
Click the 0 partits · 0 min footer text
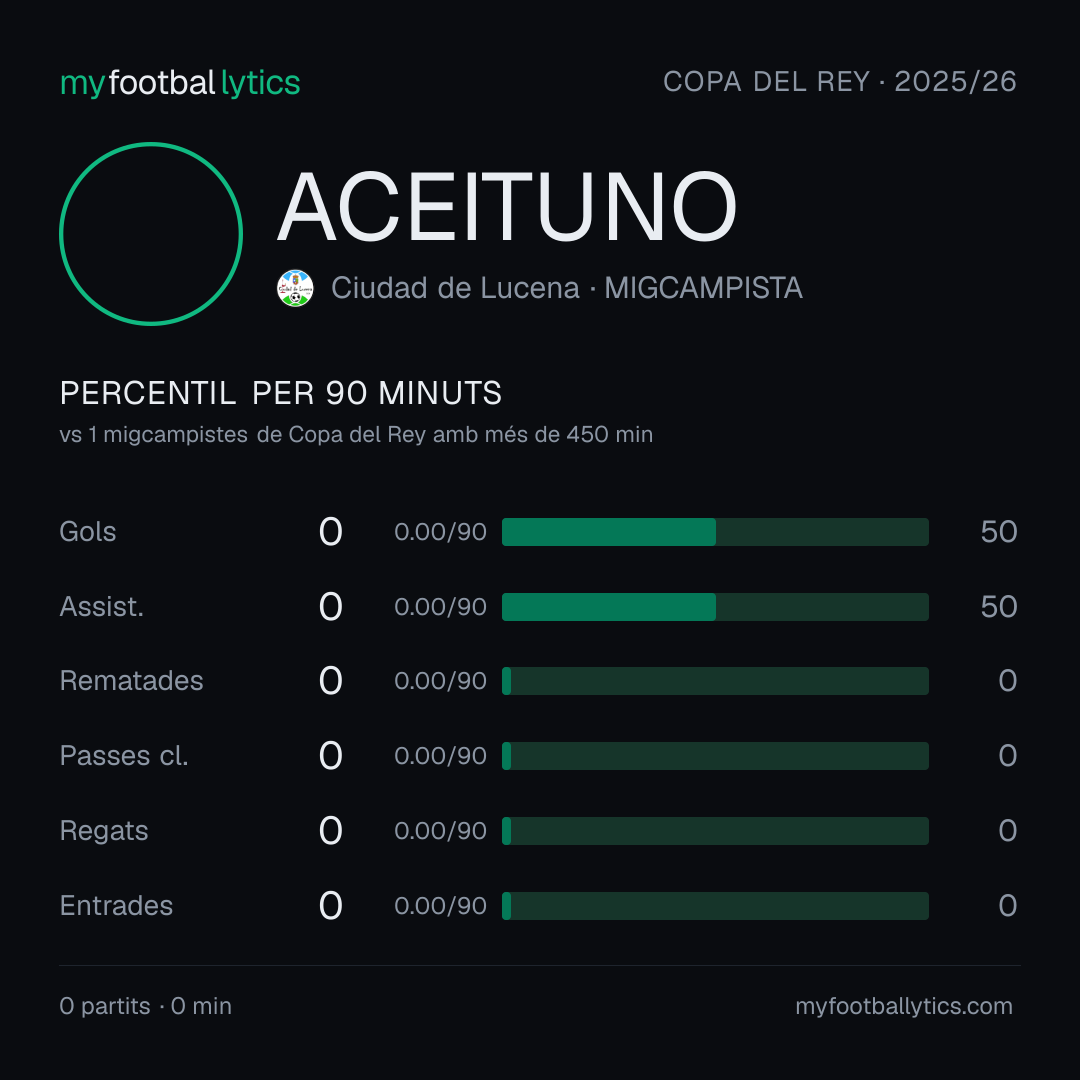click(145, 1006)
